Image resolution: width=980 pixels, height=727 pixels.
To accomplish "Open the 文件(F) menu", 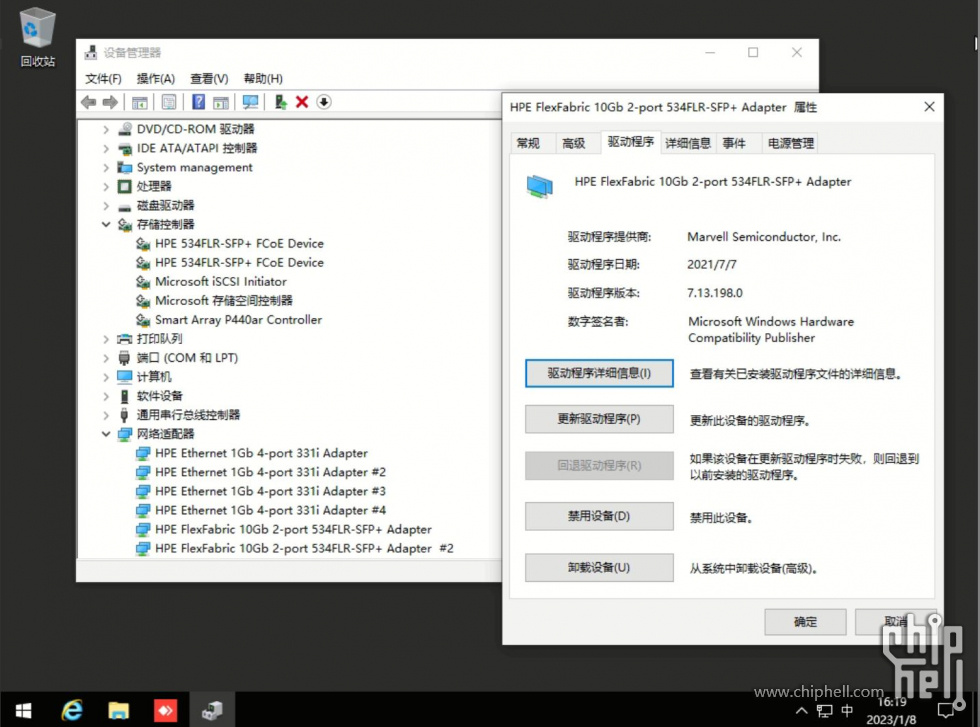I will (103, 79).
